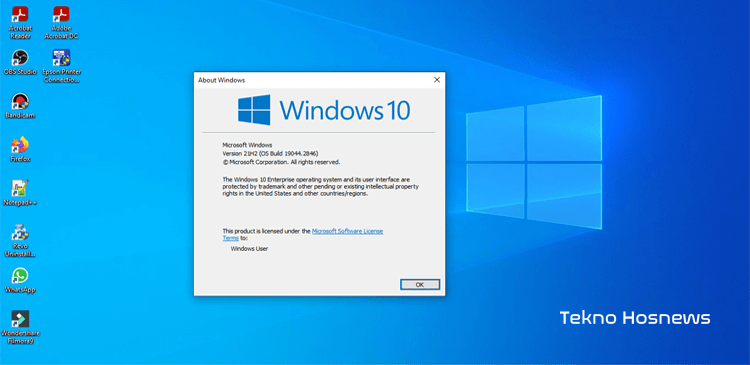Click the Windows User licensee text
The width and height of the screenshot is (750, 365).
249,249
